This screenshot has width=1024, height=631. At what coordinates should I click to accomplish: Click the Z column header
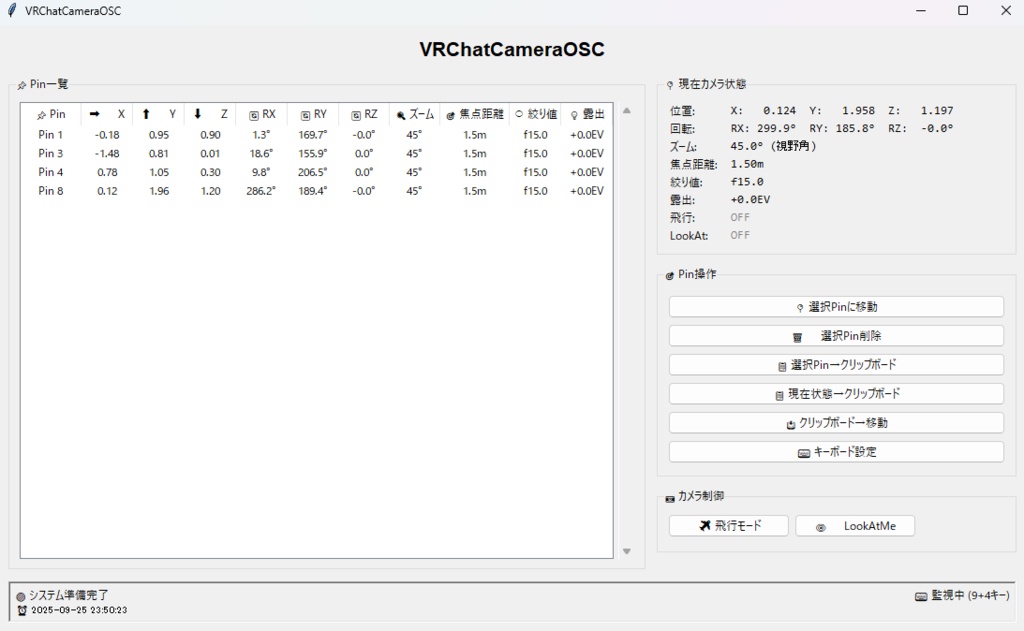coord(210,114)
